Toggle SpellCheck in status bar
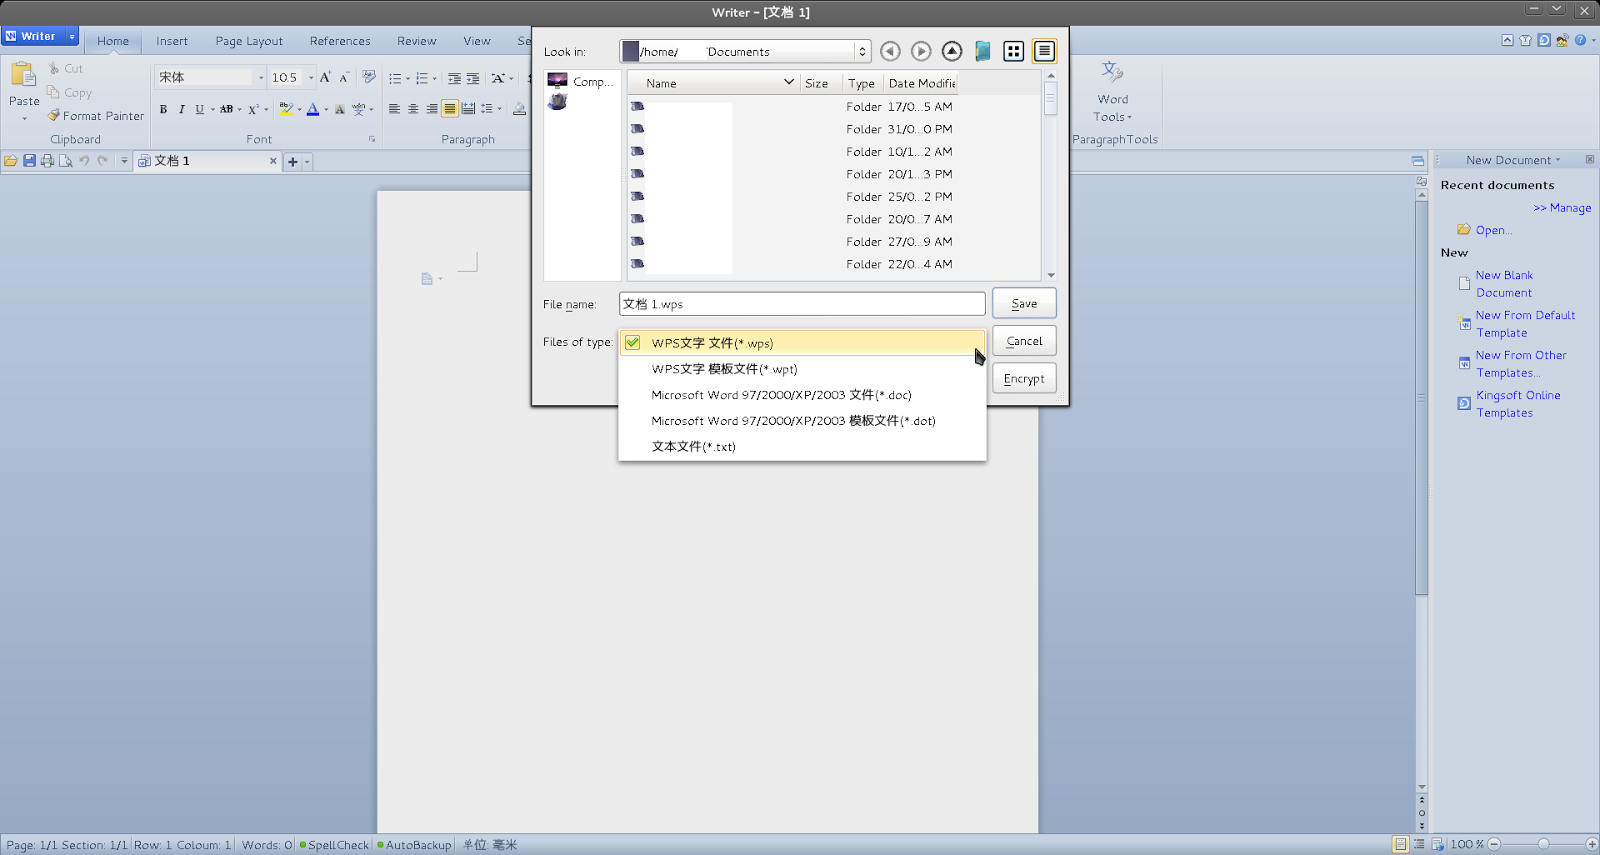 pyautogui.click(x=334, y=845)
